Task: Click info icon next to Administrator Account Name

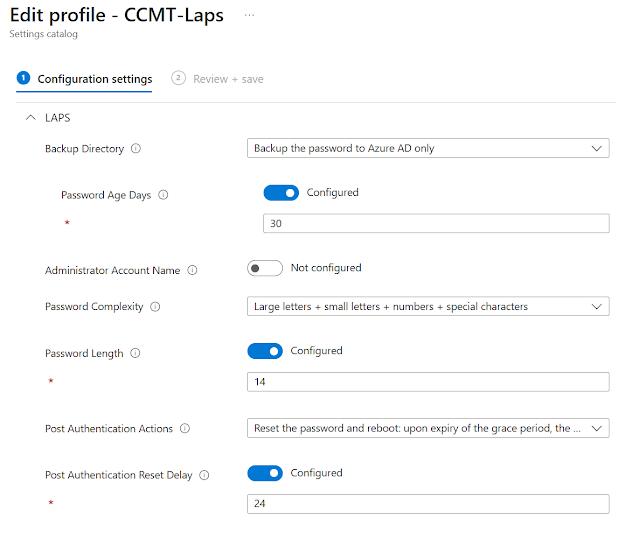Action: 193,270
